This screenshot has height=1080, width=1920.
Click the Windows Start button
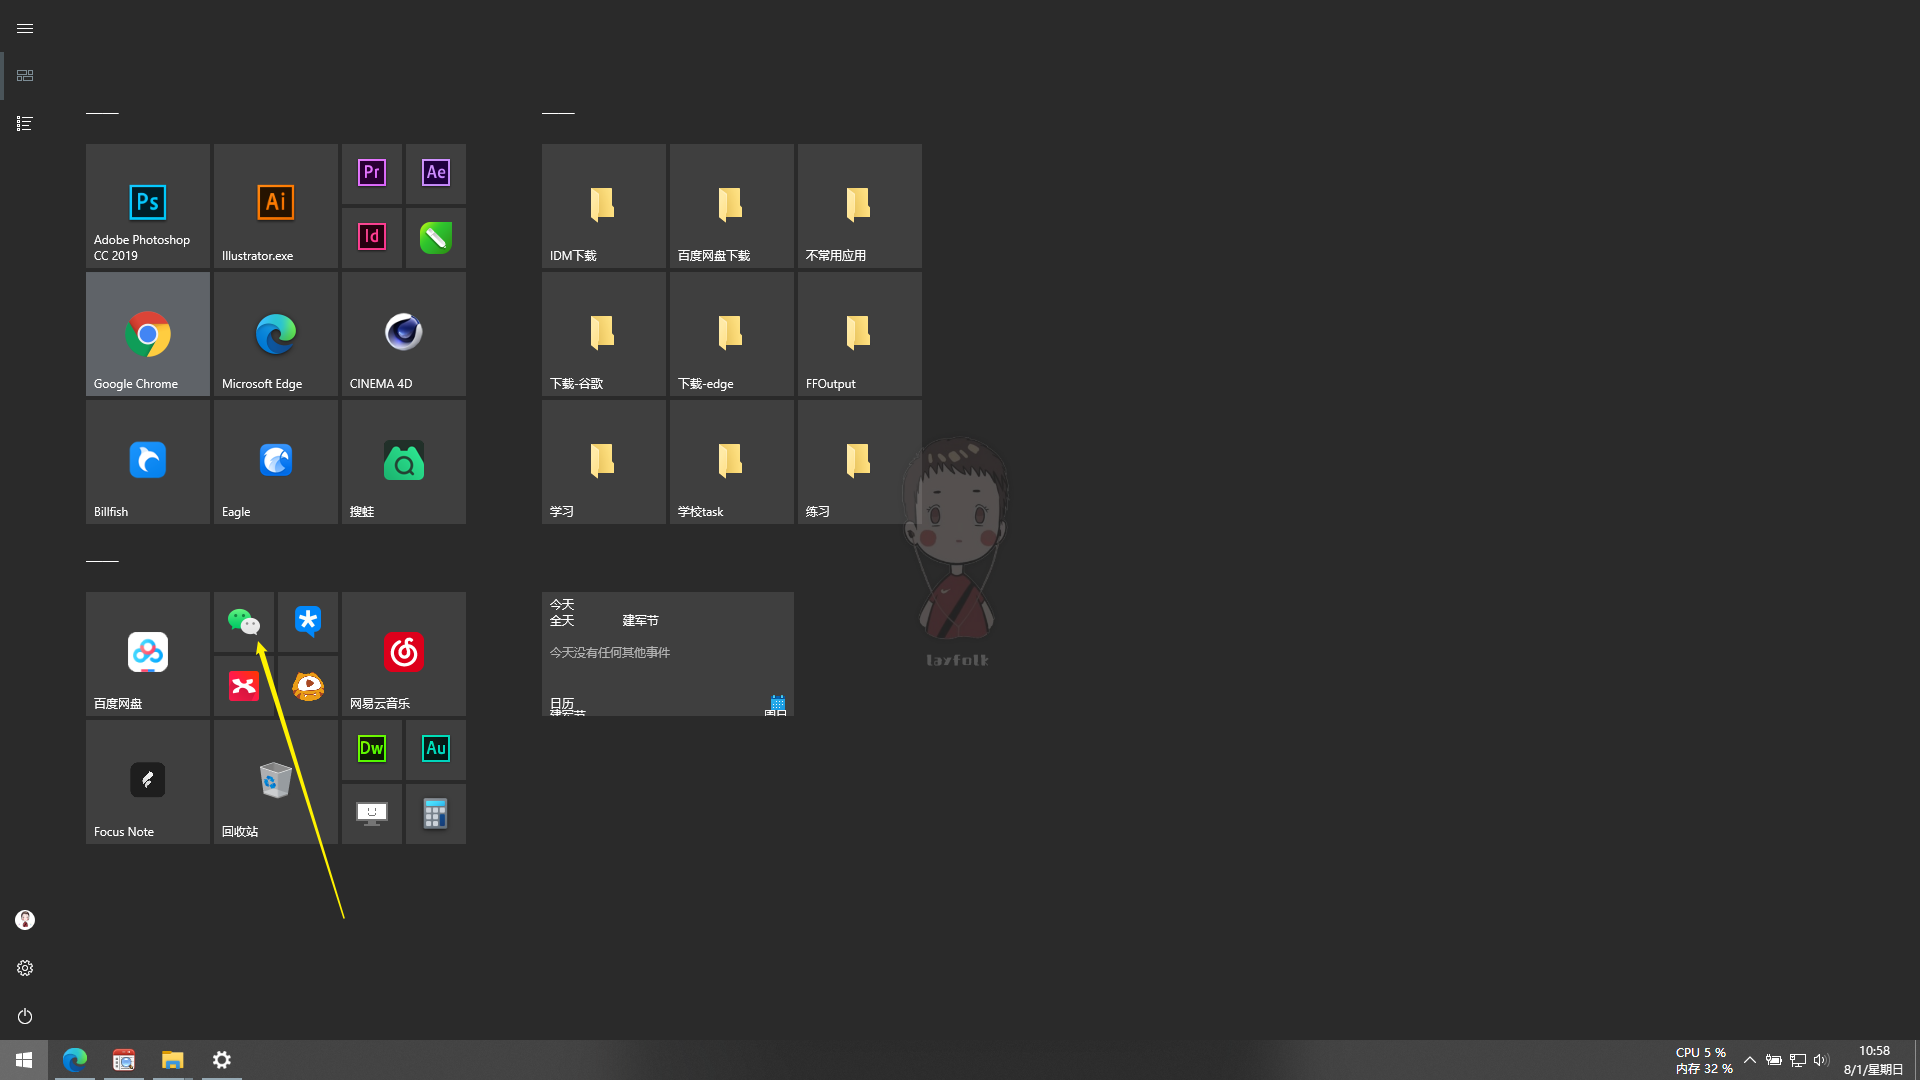[24, 1060]
